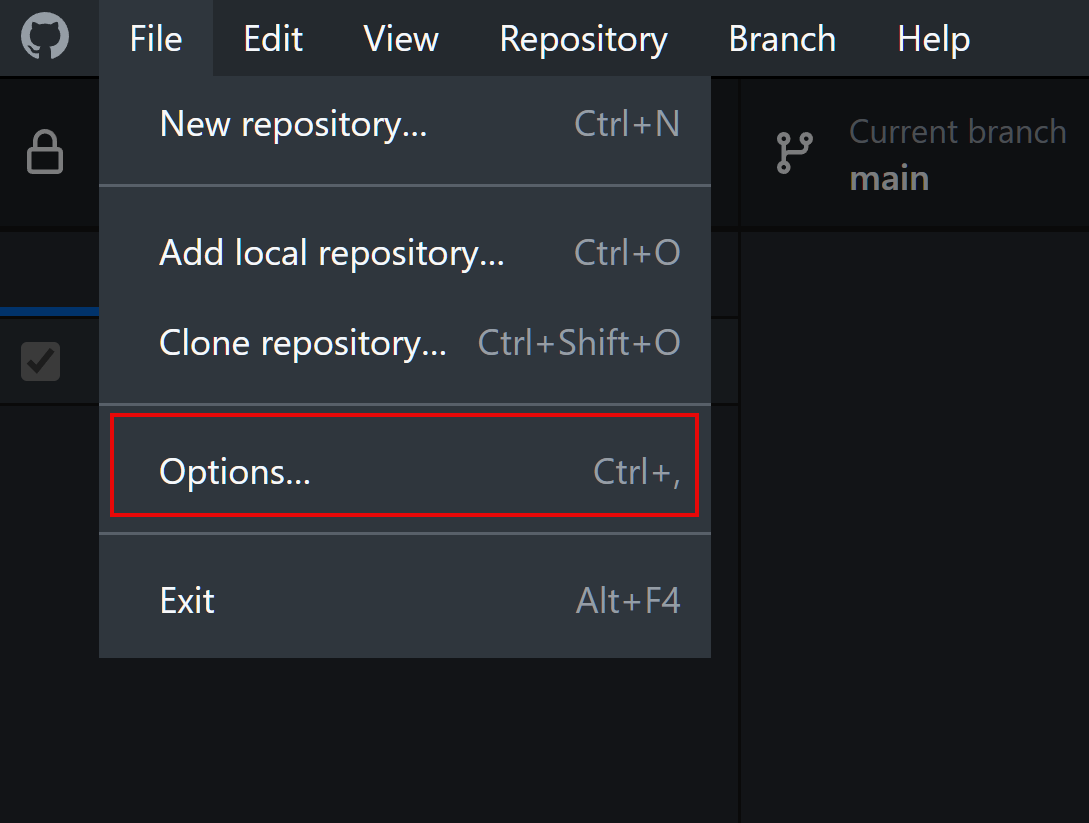Open Options... from the File menu
1089x823 pixels.
[x=405, y=472]
